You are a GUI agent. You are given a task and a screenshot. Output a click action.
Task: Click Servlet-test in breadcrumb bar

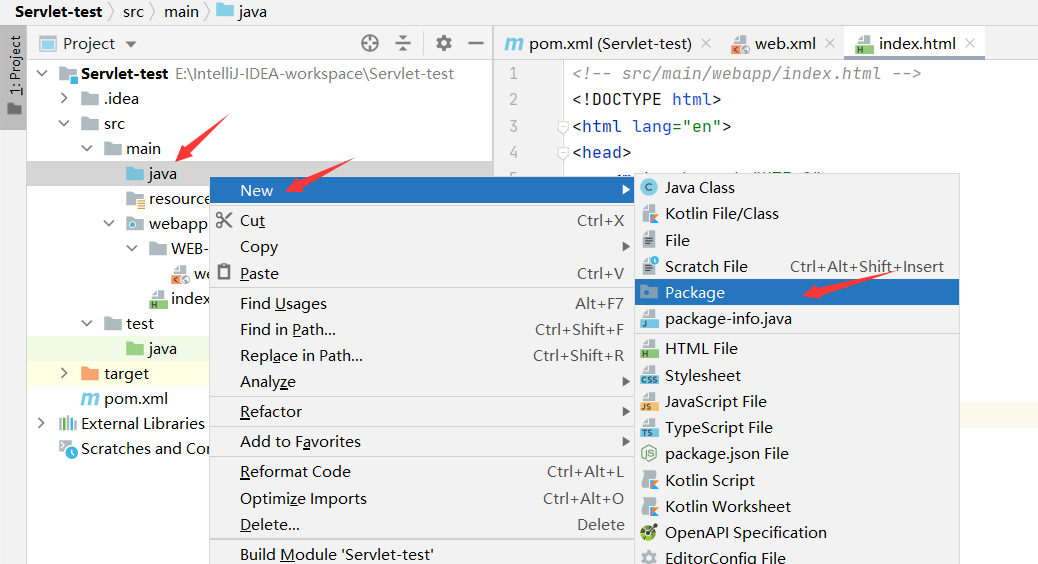pyautogui.click(x=58, y=11)
